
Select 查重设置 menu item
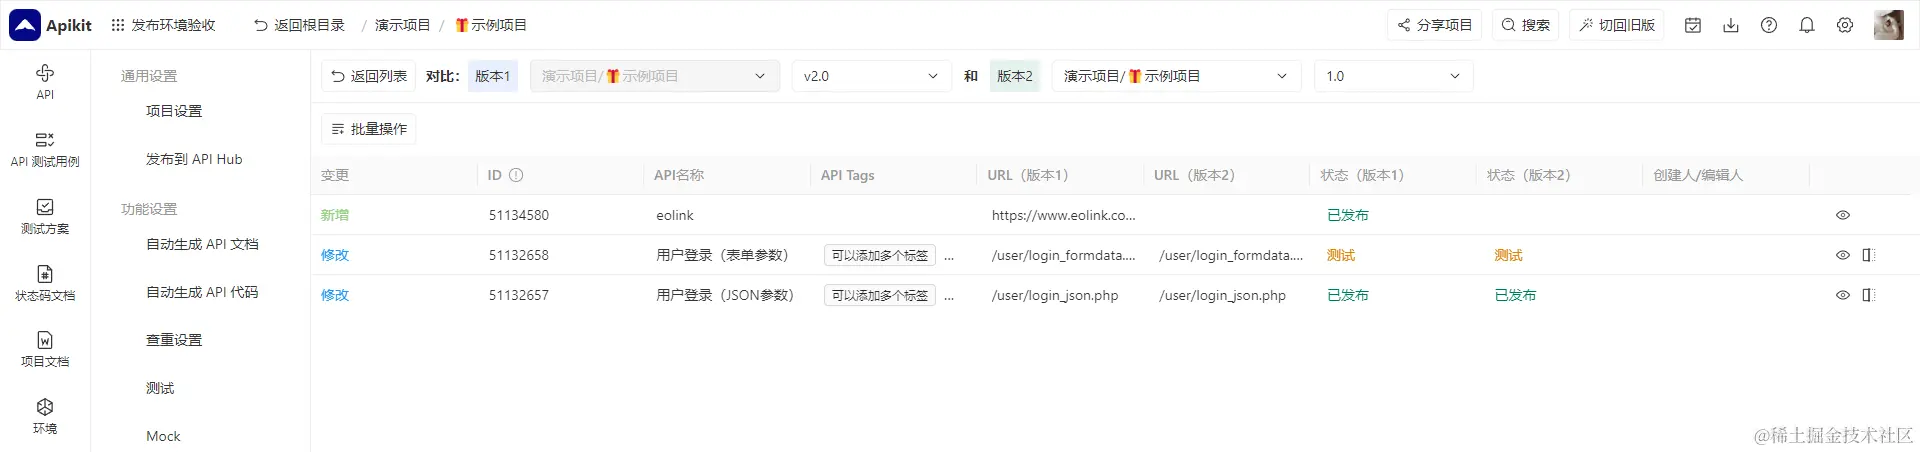tap(174, 340)
